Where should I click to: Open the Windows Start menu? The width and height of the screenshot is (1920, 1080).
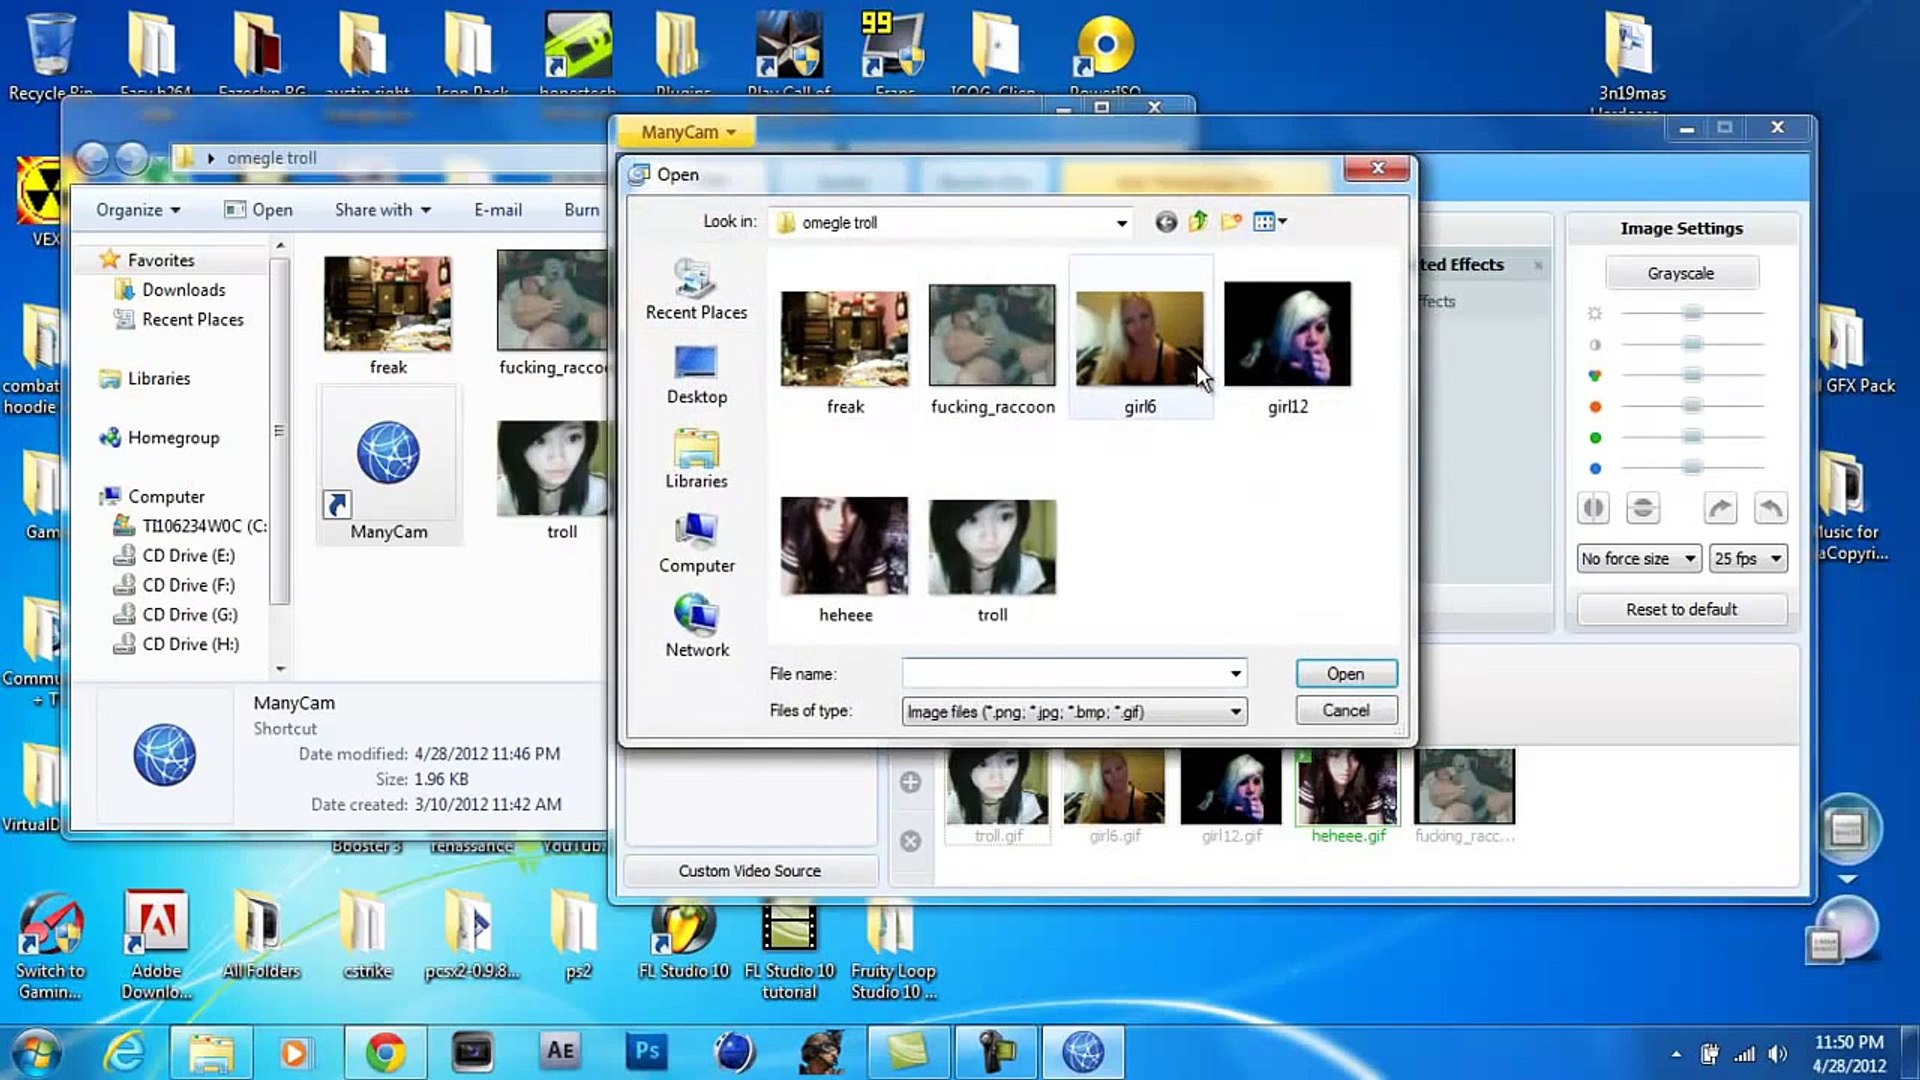click(38, 1052)
